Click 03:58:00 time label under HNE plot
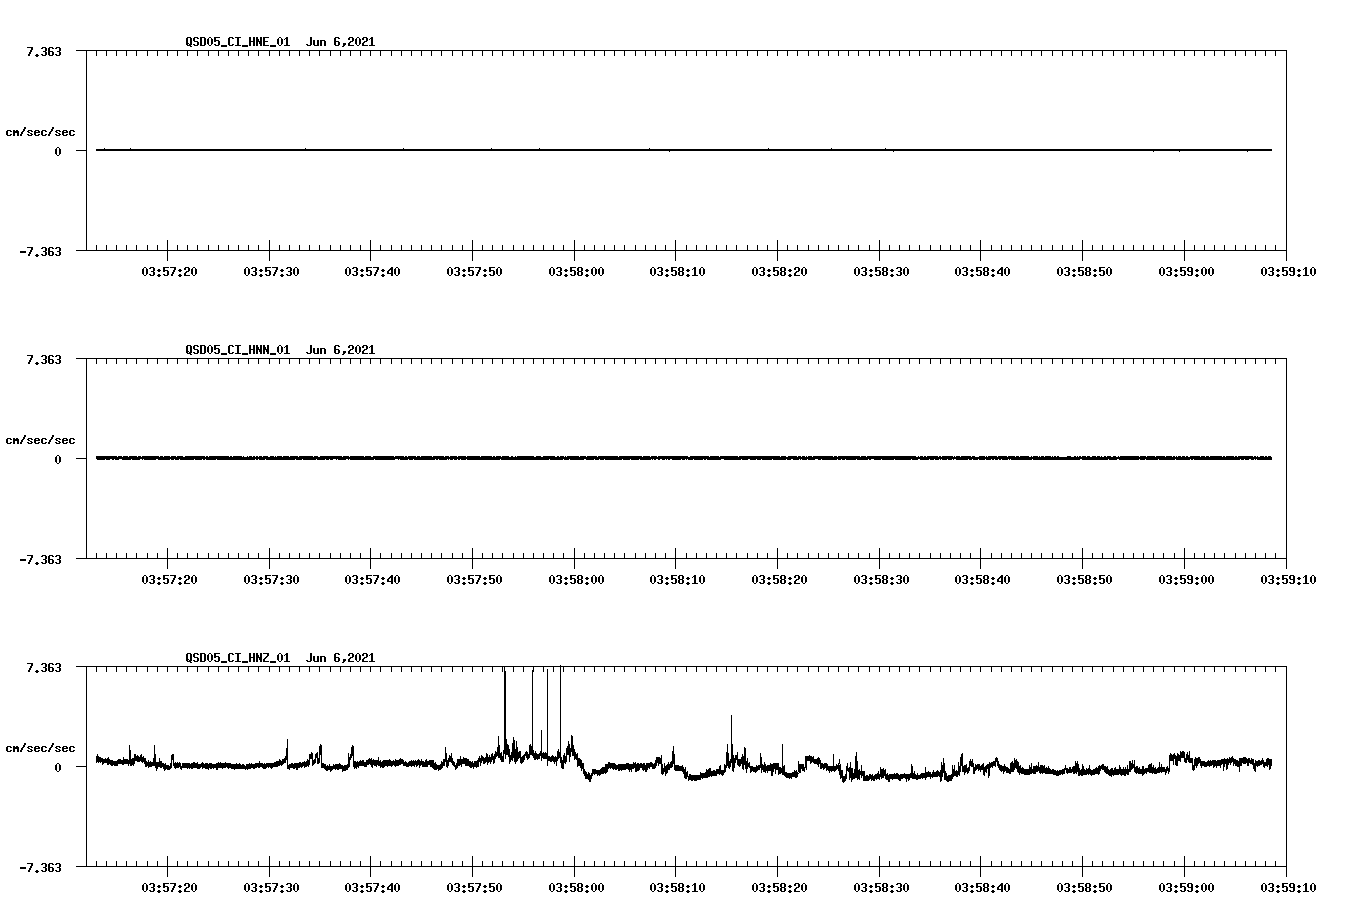The image size is (1358, 924). [575, 272]
